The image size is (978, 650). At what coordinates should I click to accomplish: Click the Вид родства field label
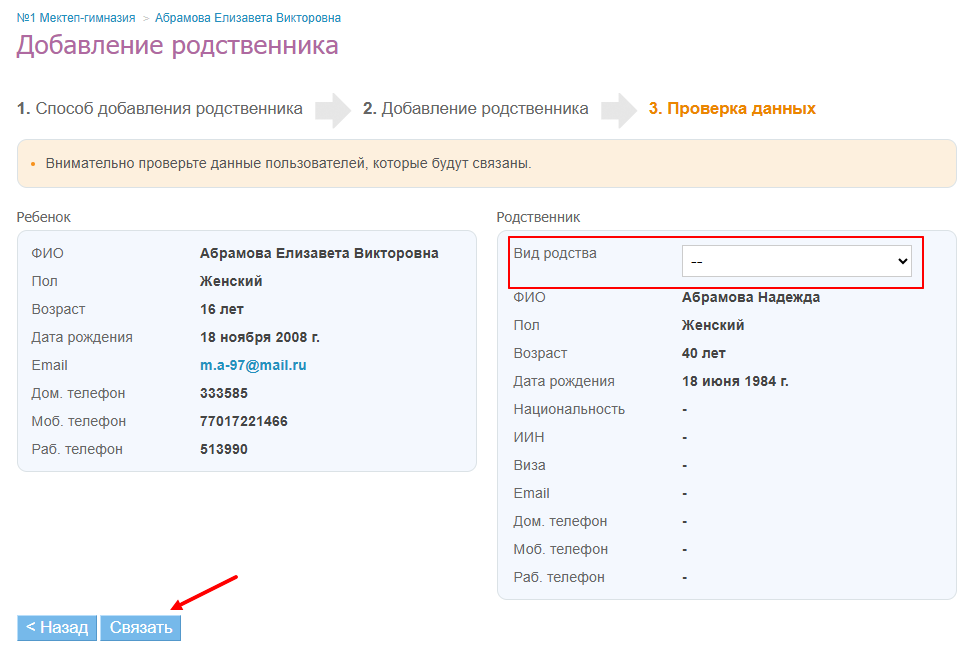(555, 253)
